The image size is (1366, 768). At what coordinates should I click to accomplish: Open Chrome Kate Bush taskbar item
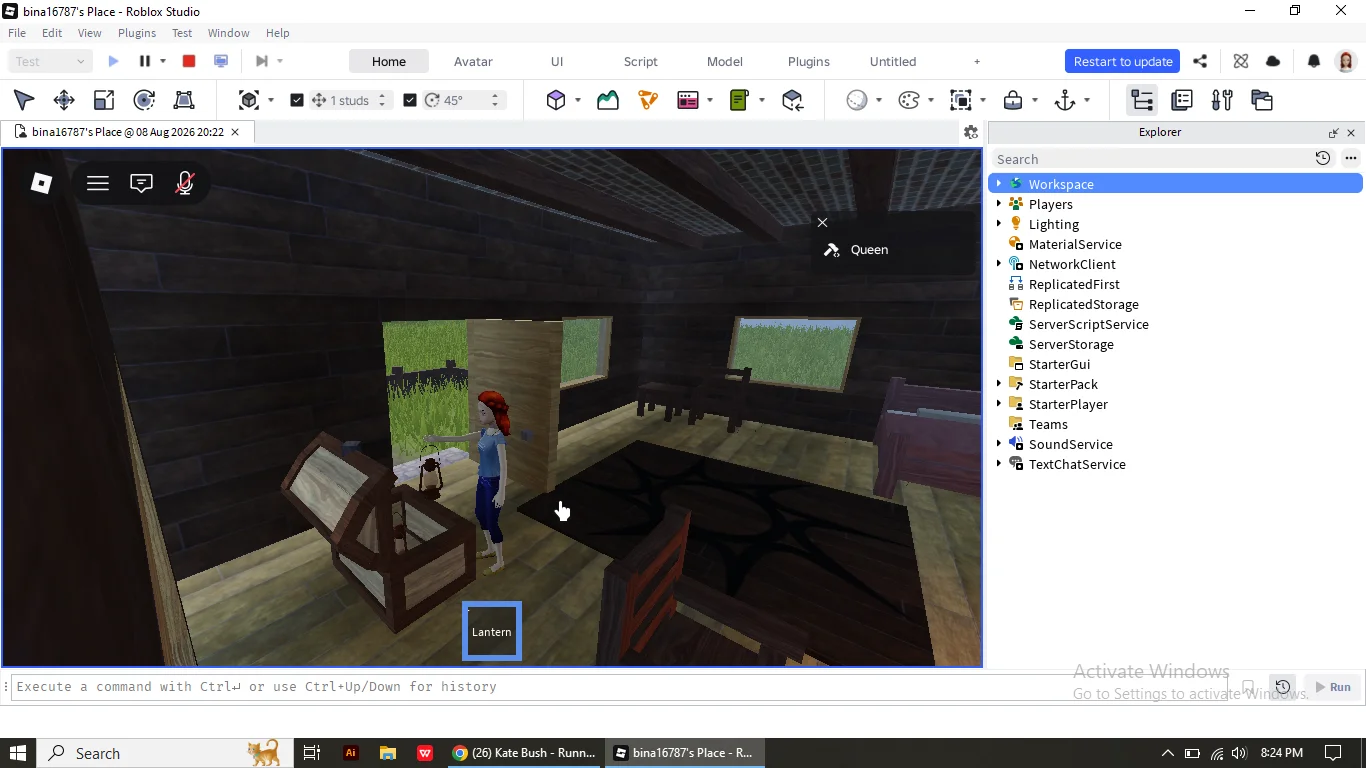click(x=523, y=753)
